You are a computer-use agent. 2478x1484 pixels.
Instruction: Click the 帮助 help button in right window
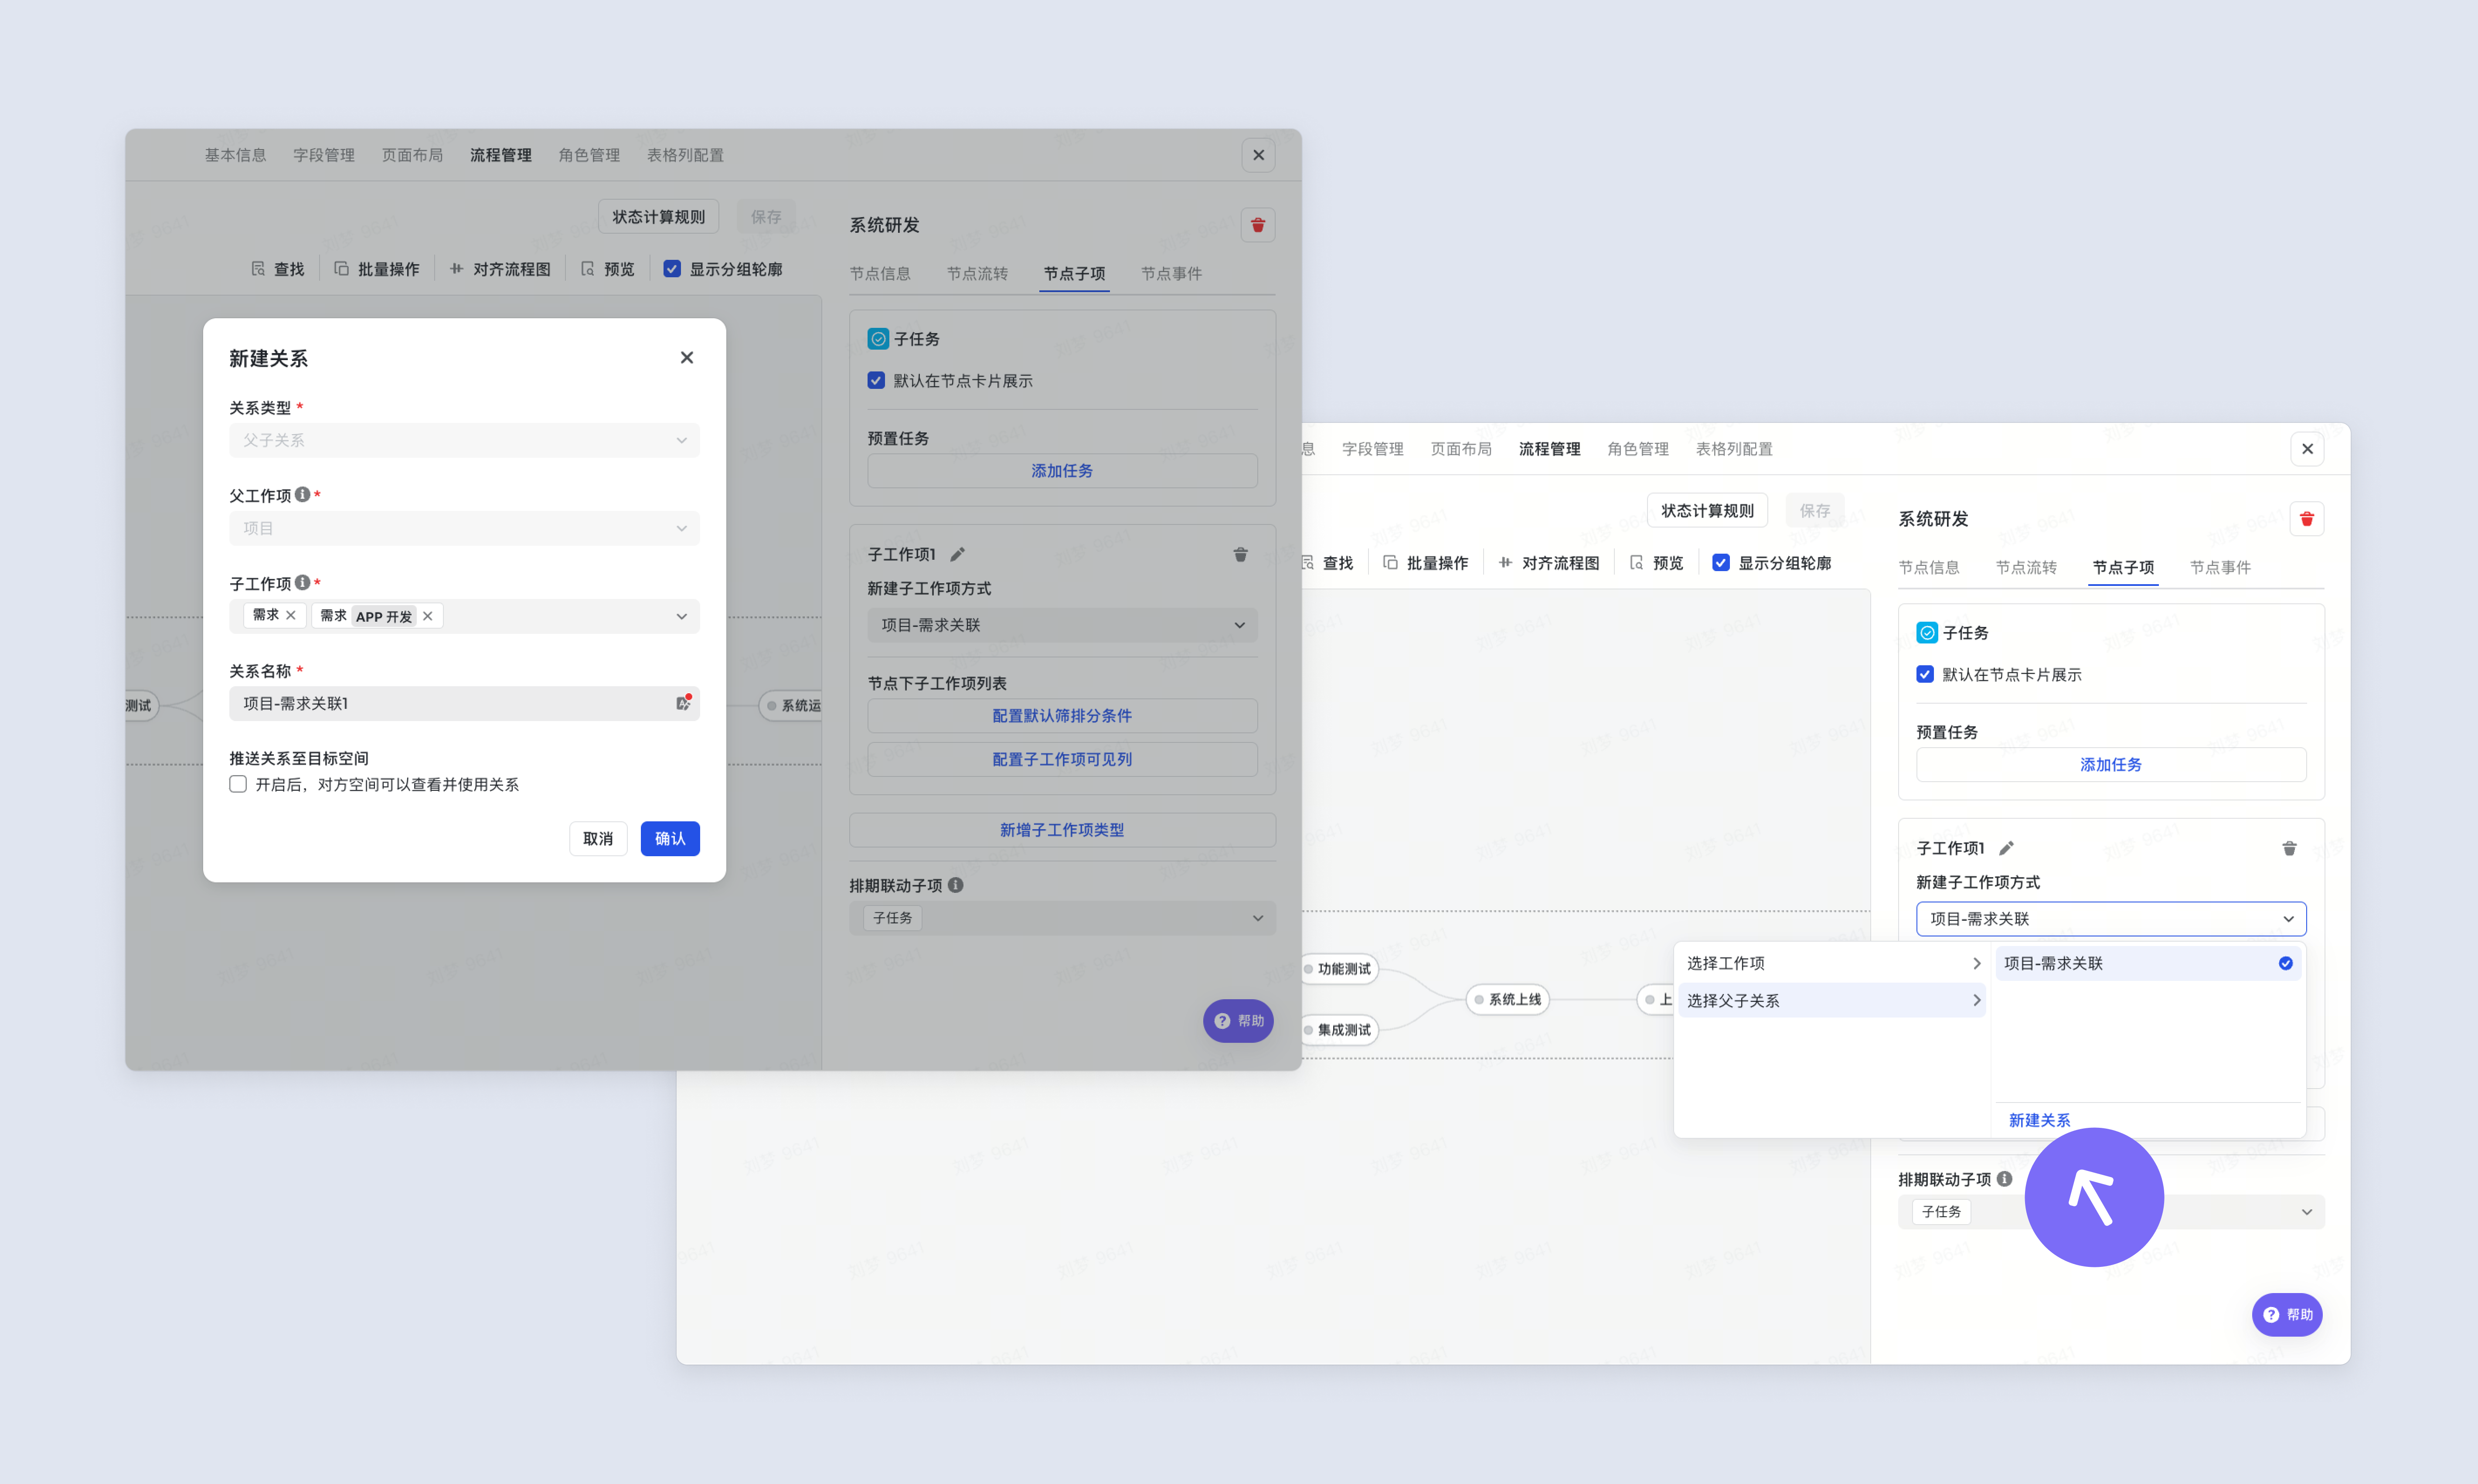click(2287, 1315)
